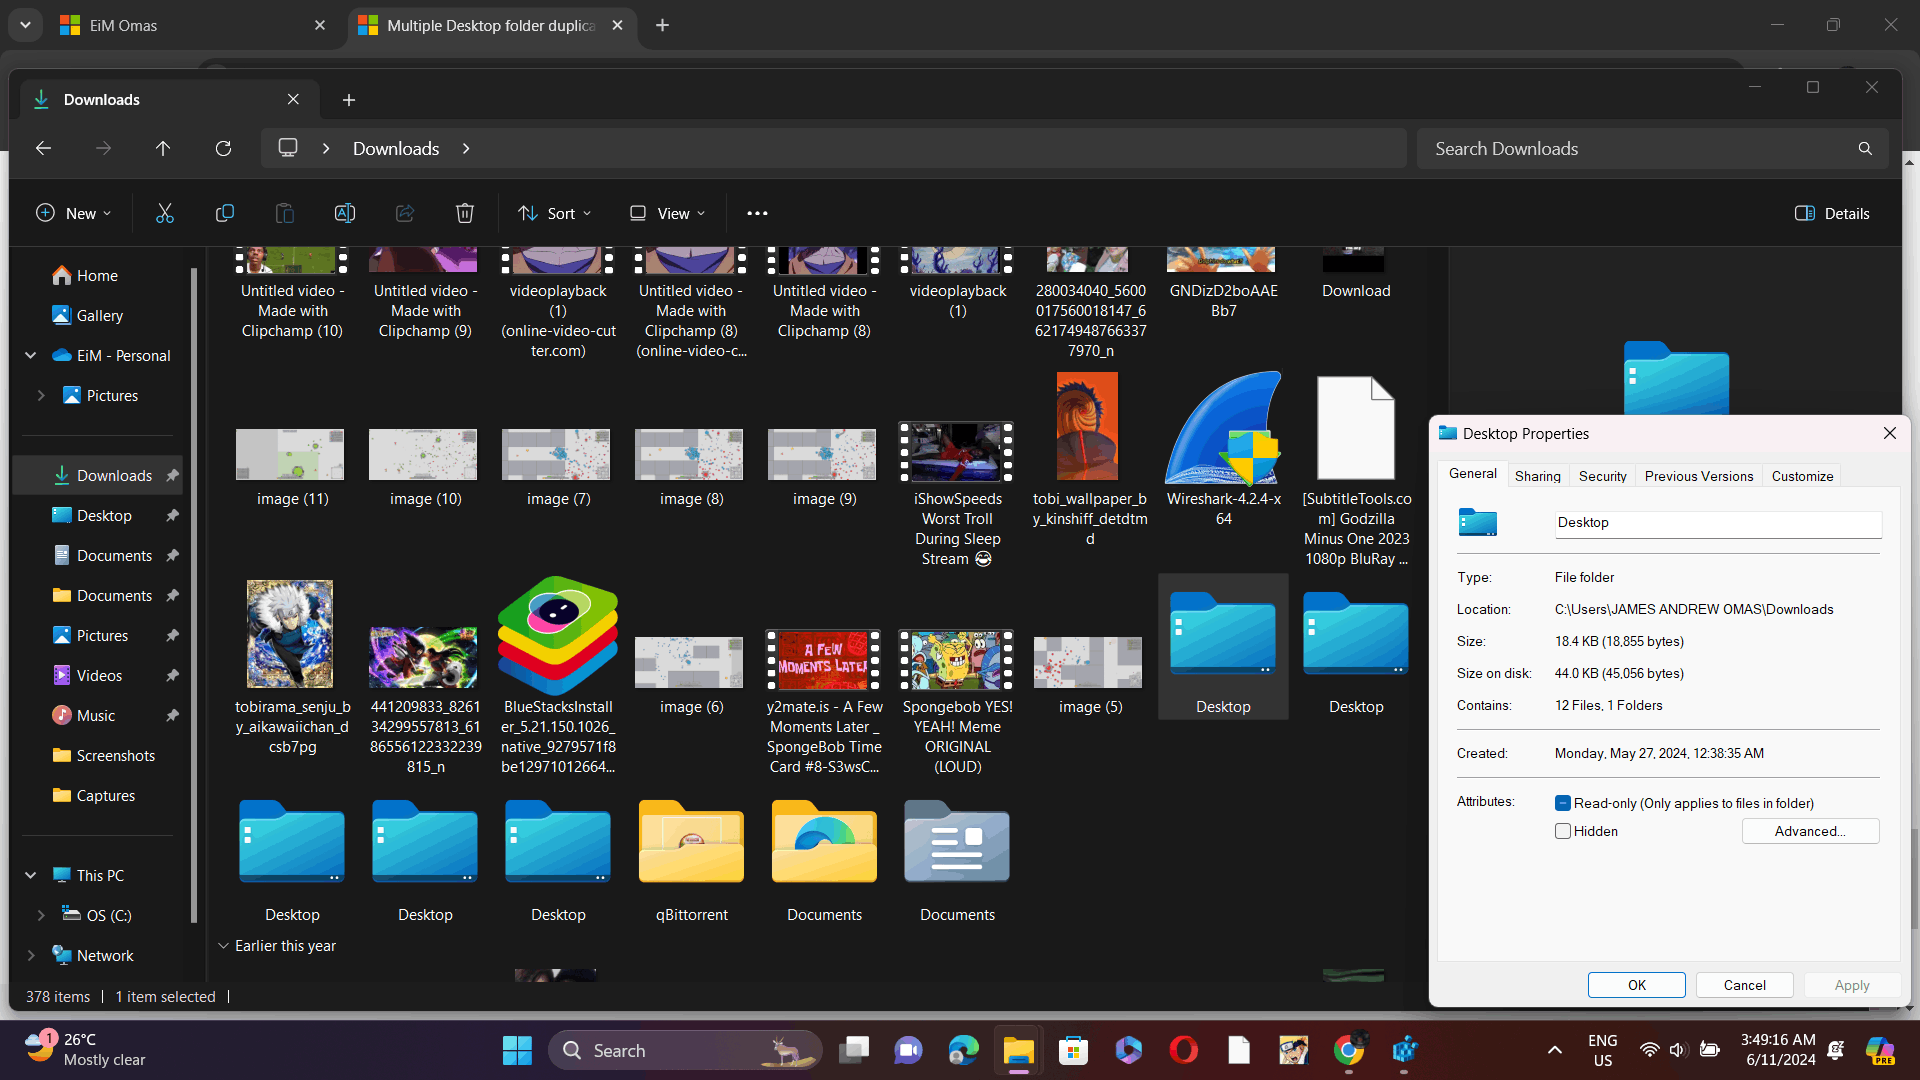Click OK in Desktop Properties
The image size is (1920, 1080).
1636,985
